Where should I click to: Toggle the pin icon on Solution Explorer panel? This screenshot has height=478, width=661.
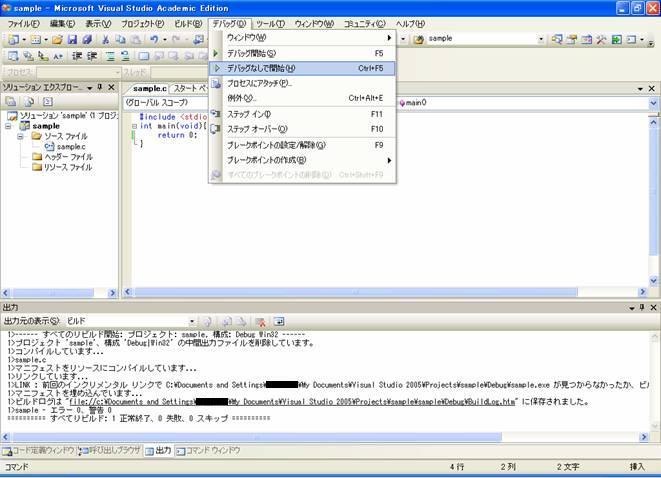[x=101, y=88]
